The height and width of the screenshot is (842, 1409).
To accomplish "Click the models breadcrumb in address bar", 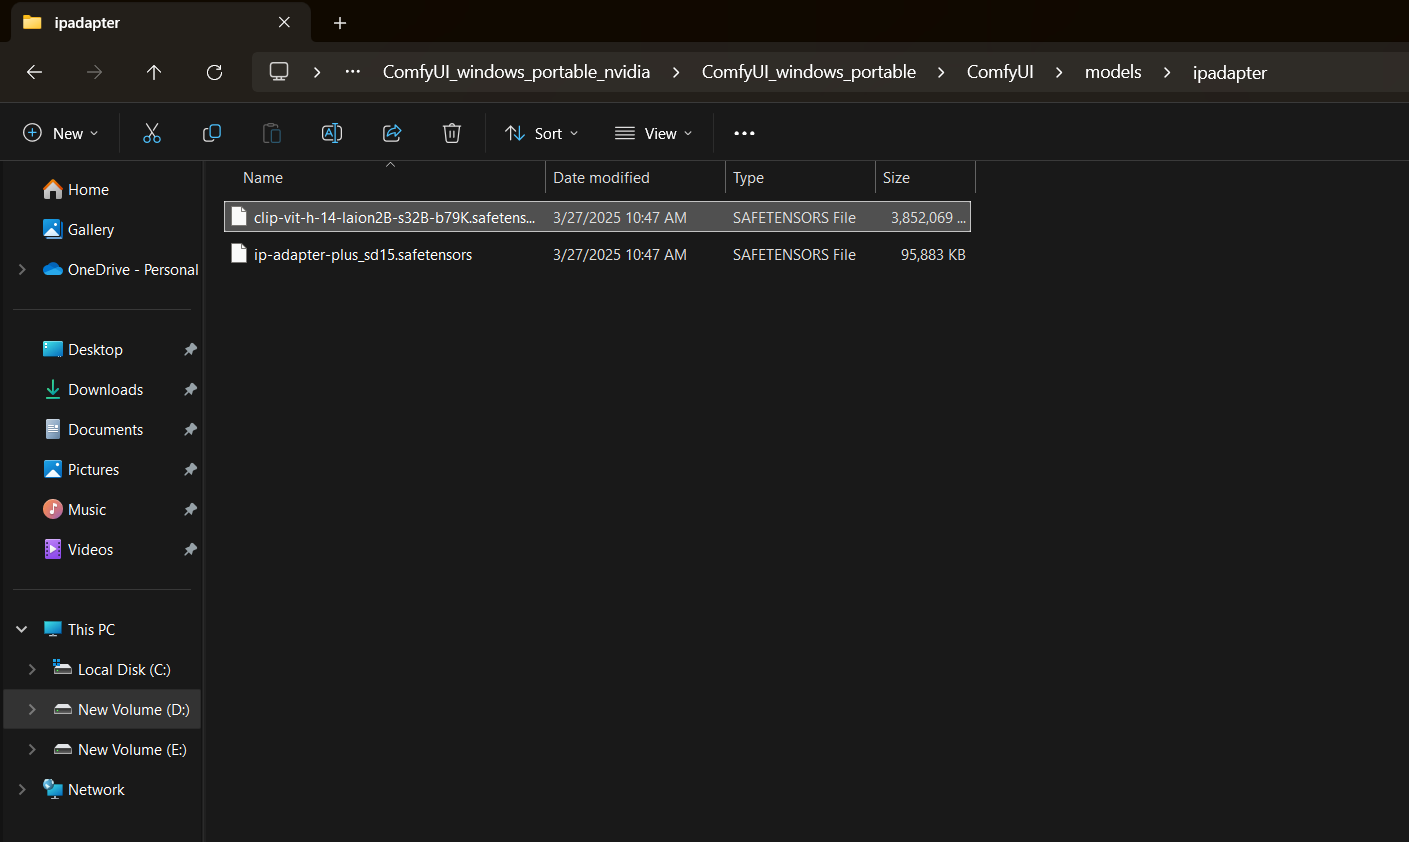I will coord(1112,72).
